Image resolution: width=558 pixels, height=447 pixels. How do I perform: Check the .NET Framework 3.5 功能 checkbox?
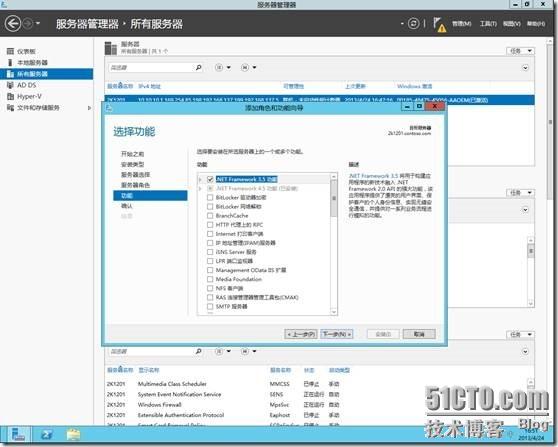pyautogui.click(x=210, y=179)
